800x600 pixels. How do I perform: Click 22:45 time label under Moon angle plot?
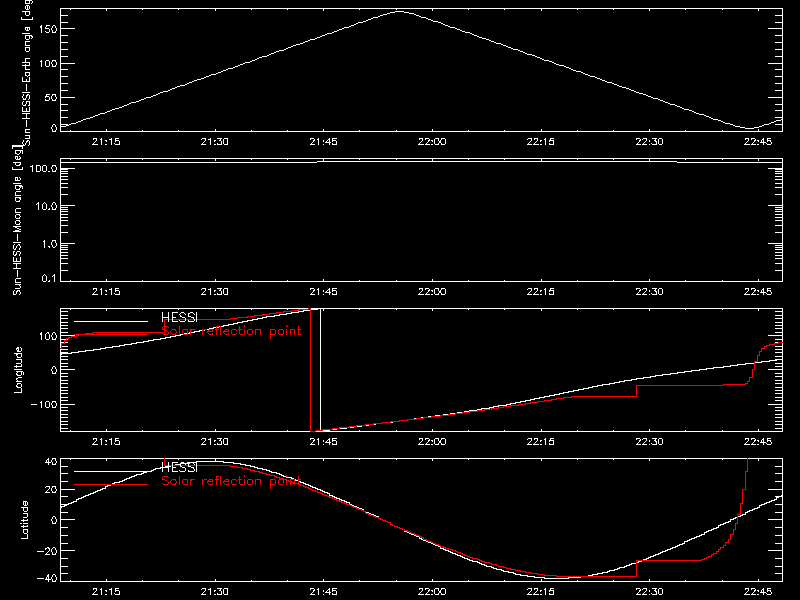[x=758, y=292]
